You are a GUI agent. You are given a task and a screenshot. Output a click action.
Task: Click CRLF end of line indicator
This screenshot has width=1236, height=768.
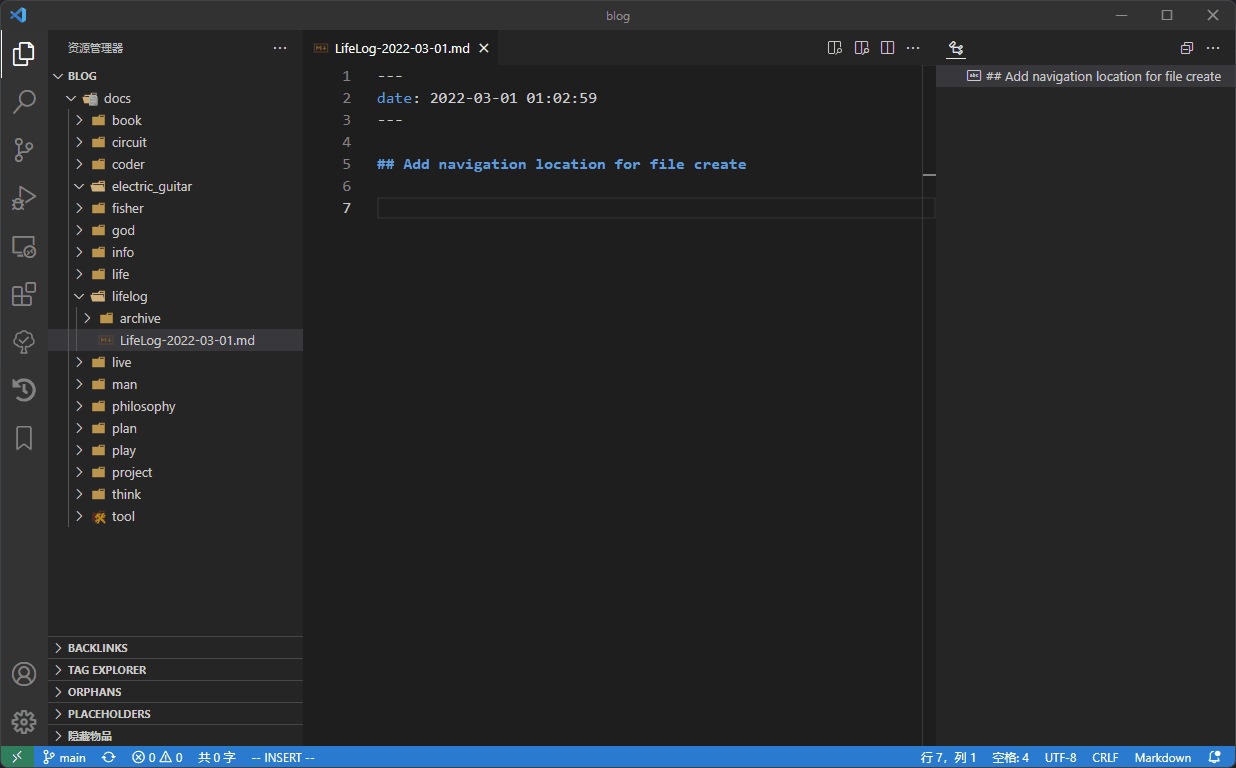coord(1105,758)
